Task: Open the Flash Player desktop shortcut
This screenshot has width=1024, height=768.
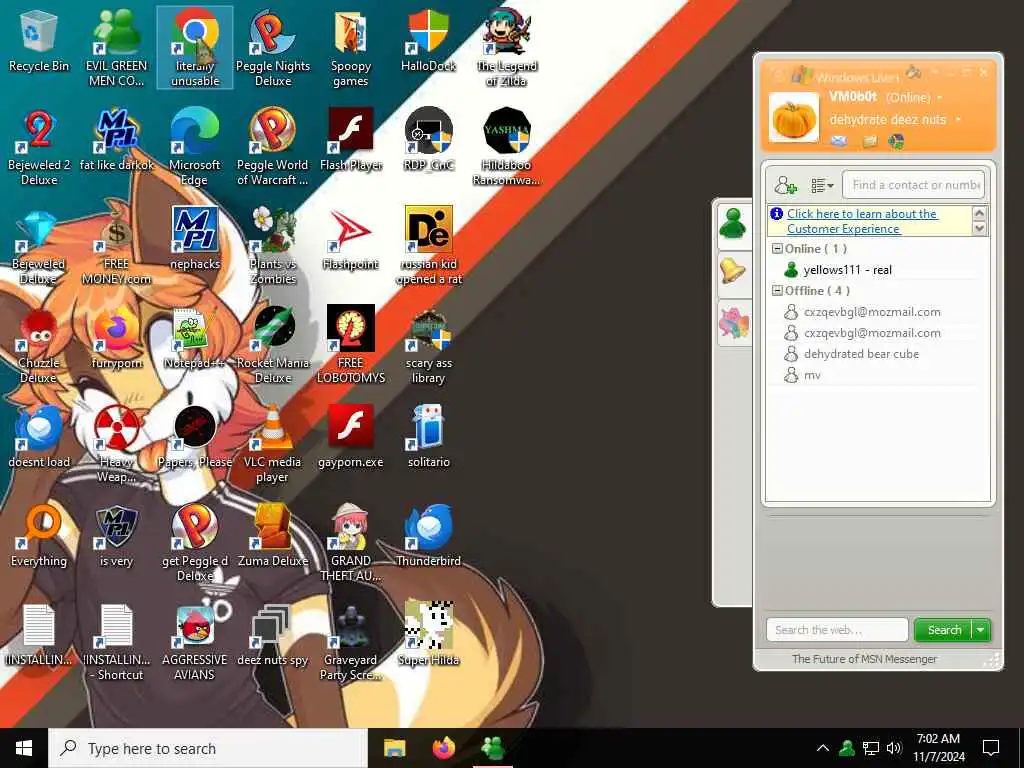Action: click(x=351, y=140)
